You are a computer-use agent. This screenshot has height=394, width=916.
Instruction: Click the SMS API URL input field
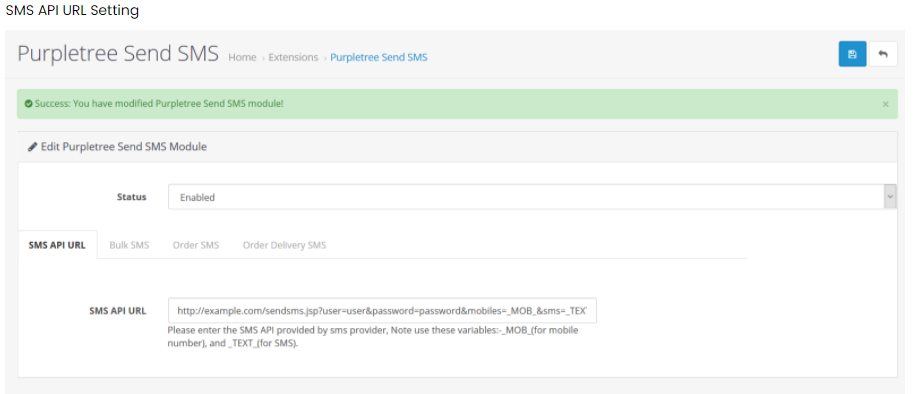[382, 311]
